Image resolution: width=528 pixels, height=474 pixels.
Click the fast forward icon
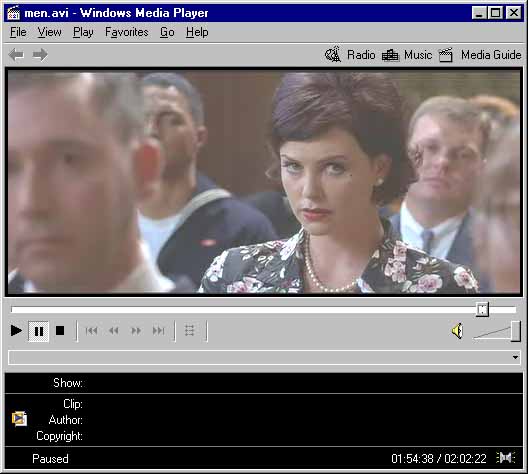coord(136,331)
